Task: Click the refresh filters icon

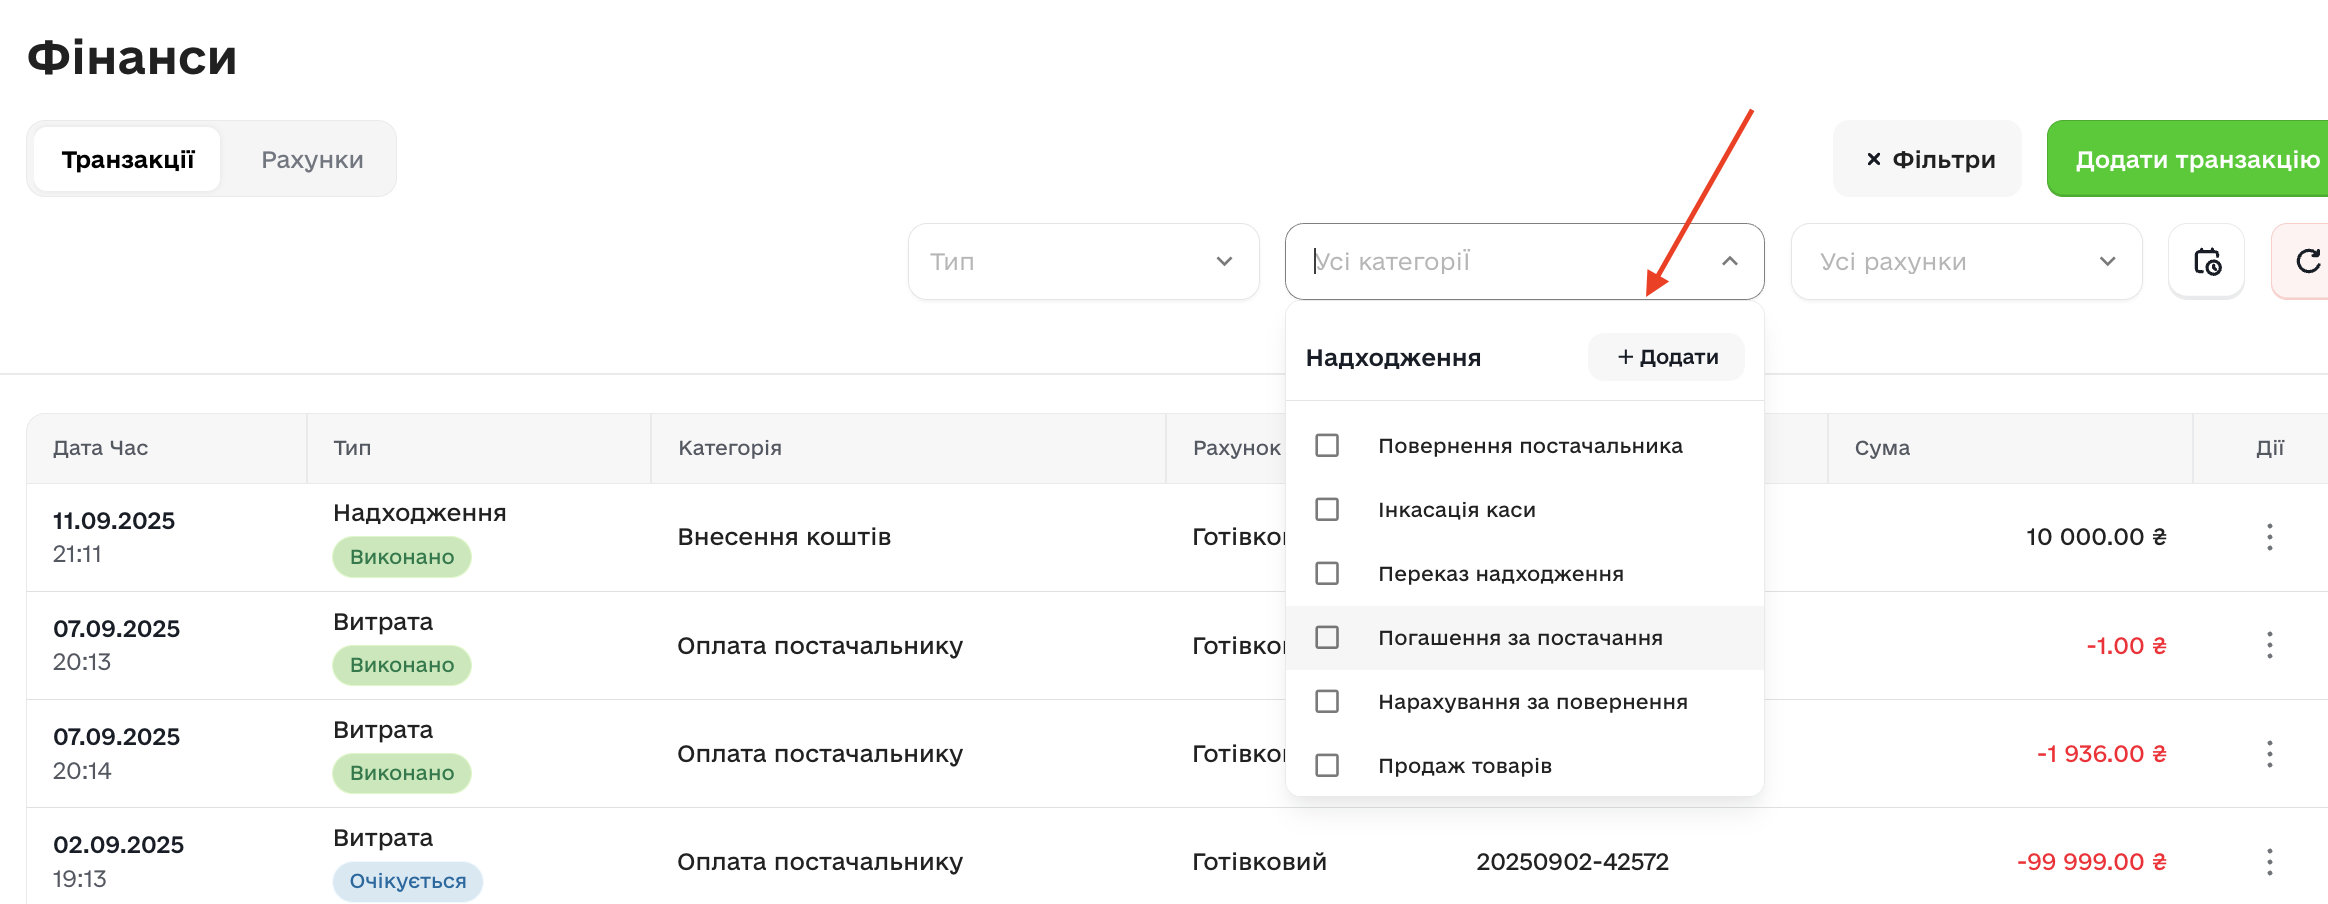Action: coord(2307,261)
